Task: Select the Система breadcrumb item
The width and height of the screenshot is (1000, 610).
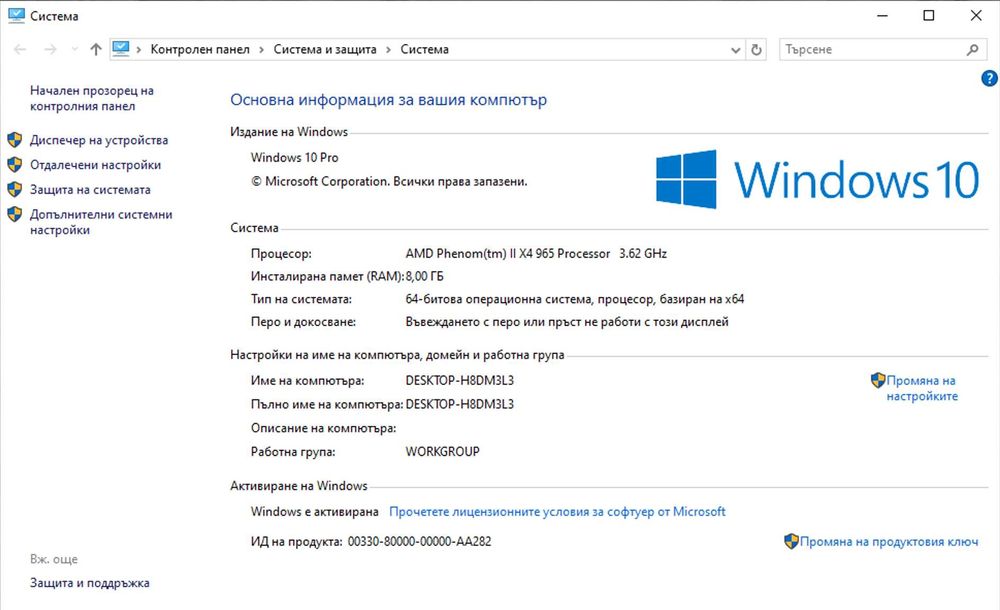Action: tap(424, 49)
